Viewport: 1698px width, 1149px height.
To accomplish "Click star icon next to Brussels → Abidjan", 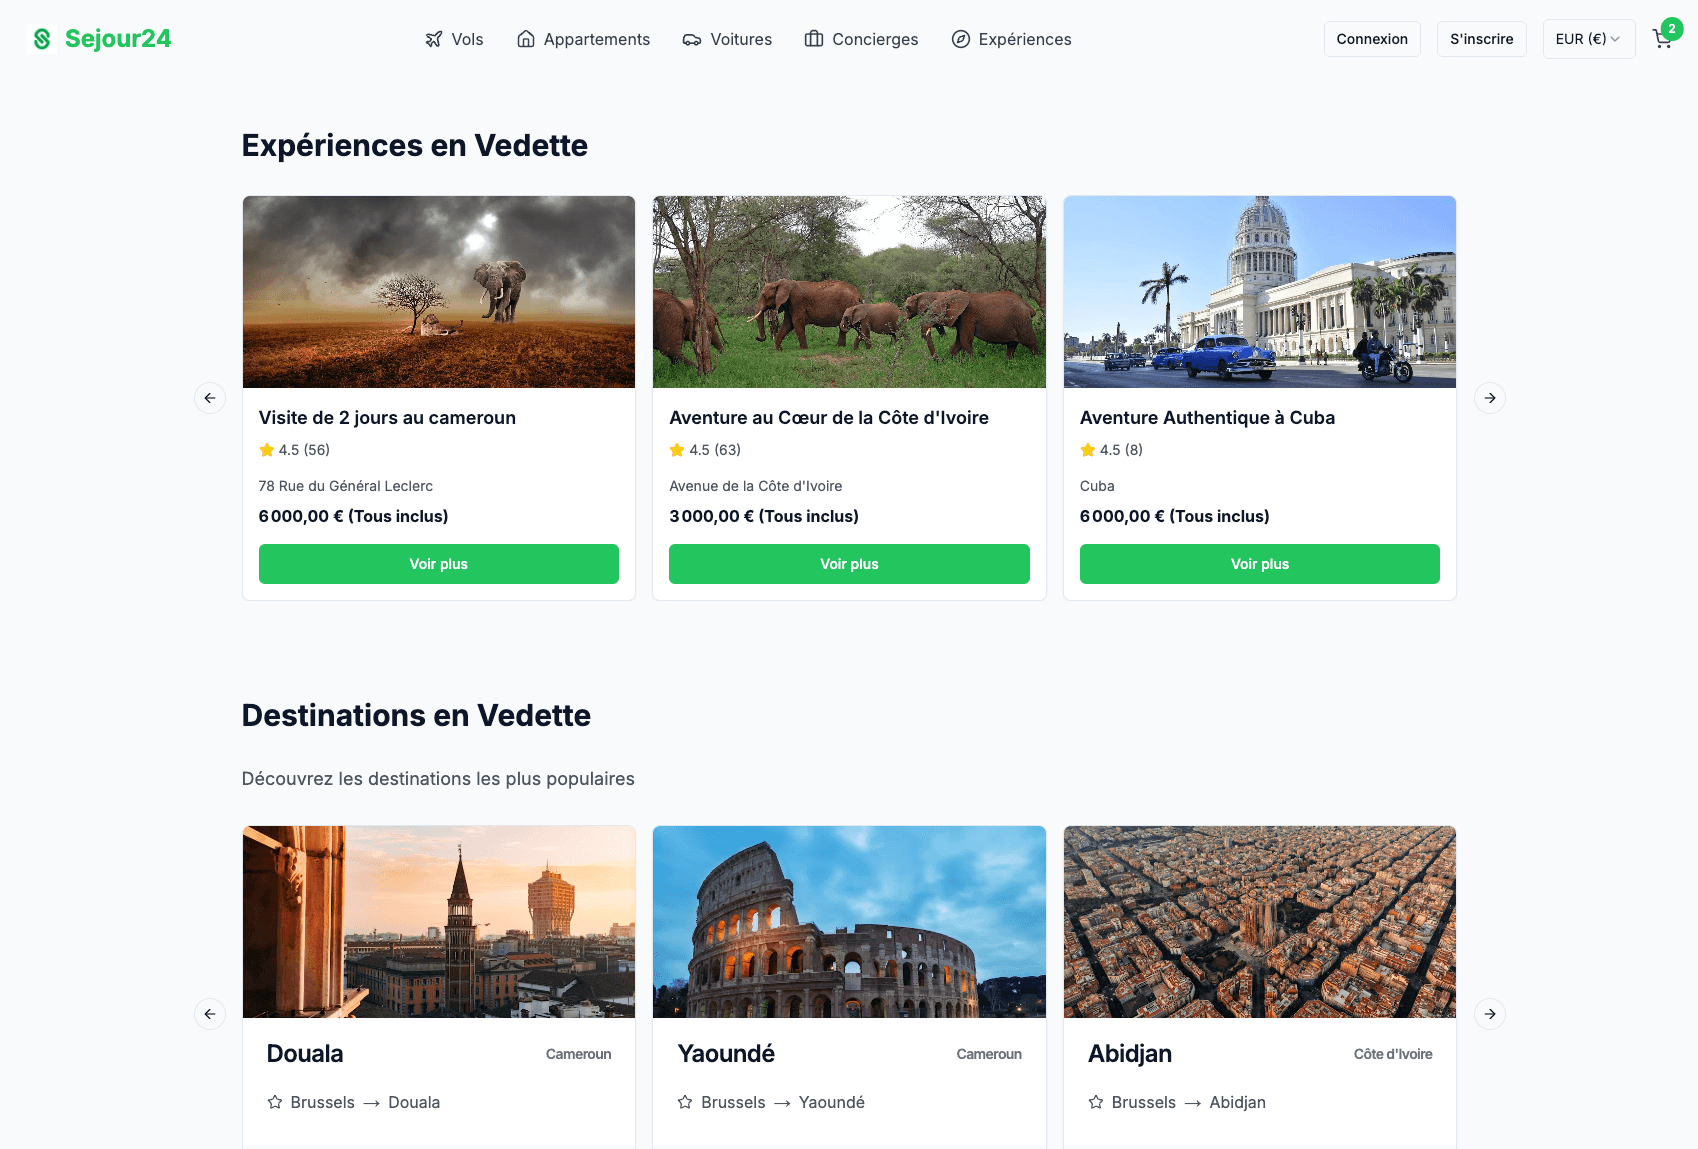I will click(x=1096, y=1102).
